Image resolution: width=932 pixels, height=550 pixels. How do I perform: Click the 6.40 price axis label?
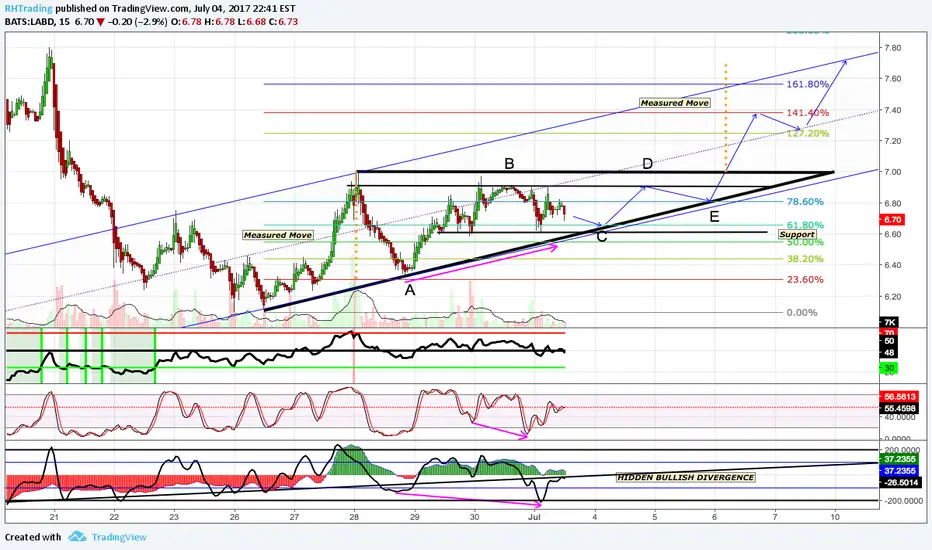click(x=892, y=266)
